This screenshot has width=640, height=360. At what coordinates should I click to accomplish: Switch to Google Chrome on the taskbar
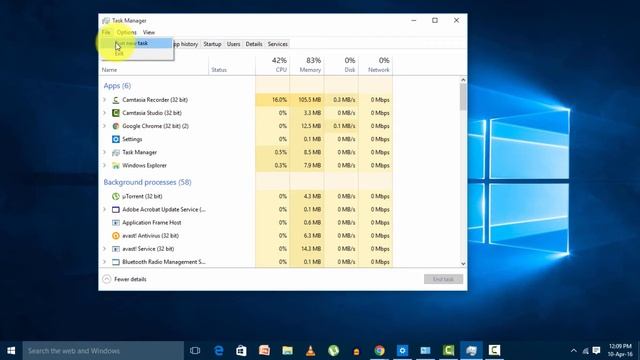click(380, 351)
